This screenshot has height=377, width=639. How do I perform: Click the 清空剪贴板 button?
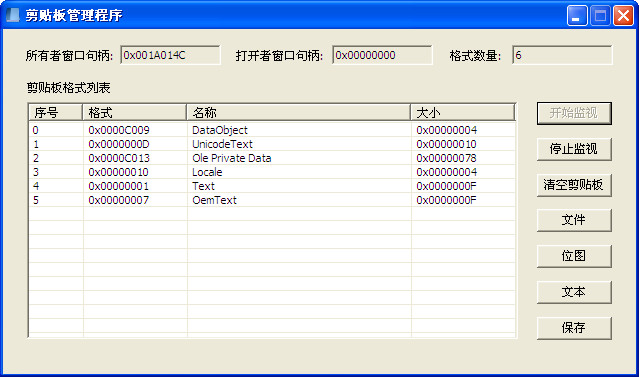[574, 185]
